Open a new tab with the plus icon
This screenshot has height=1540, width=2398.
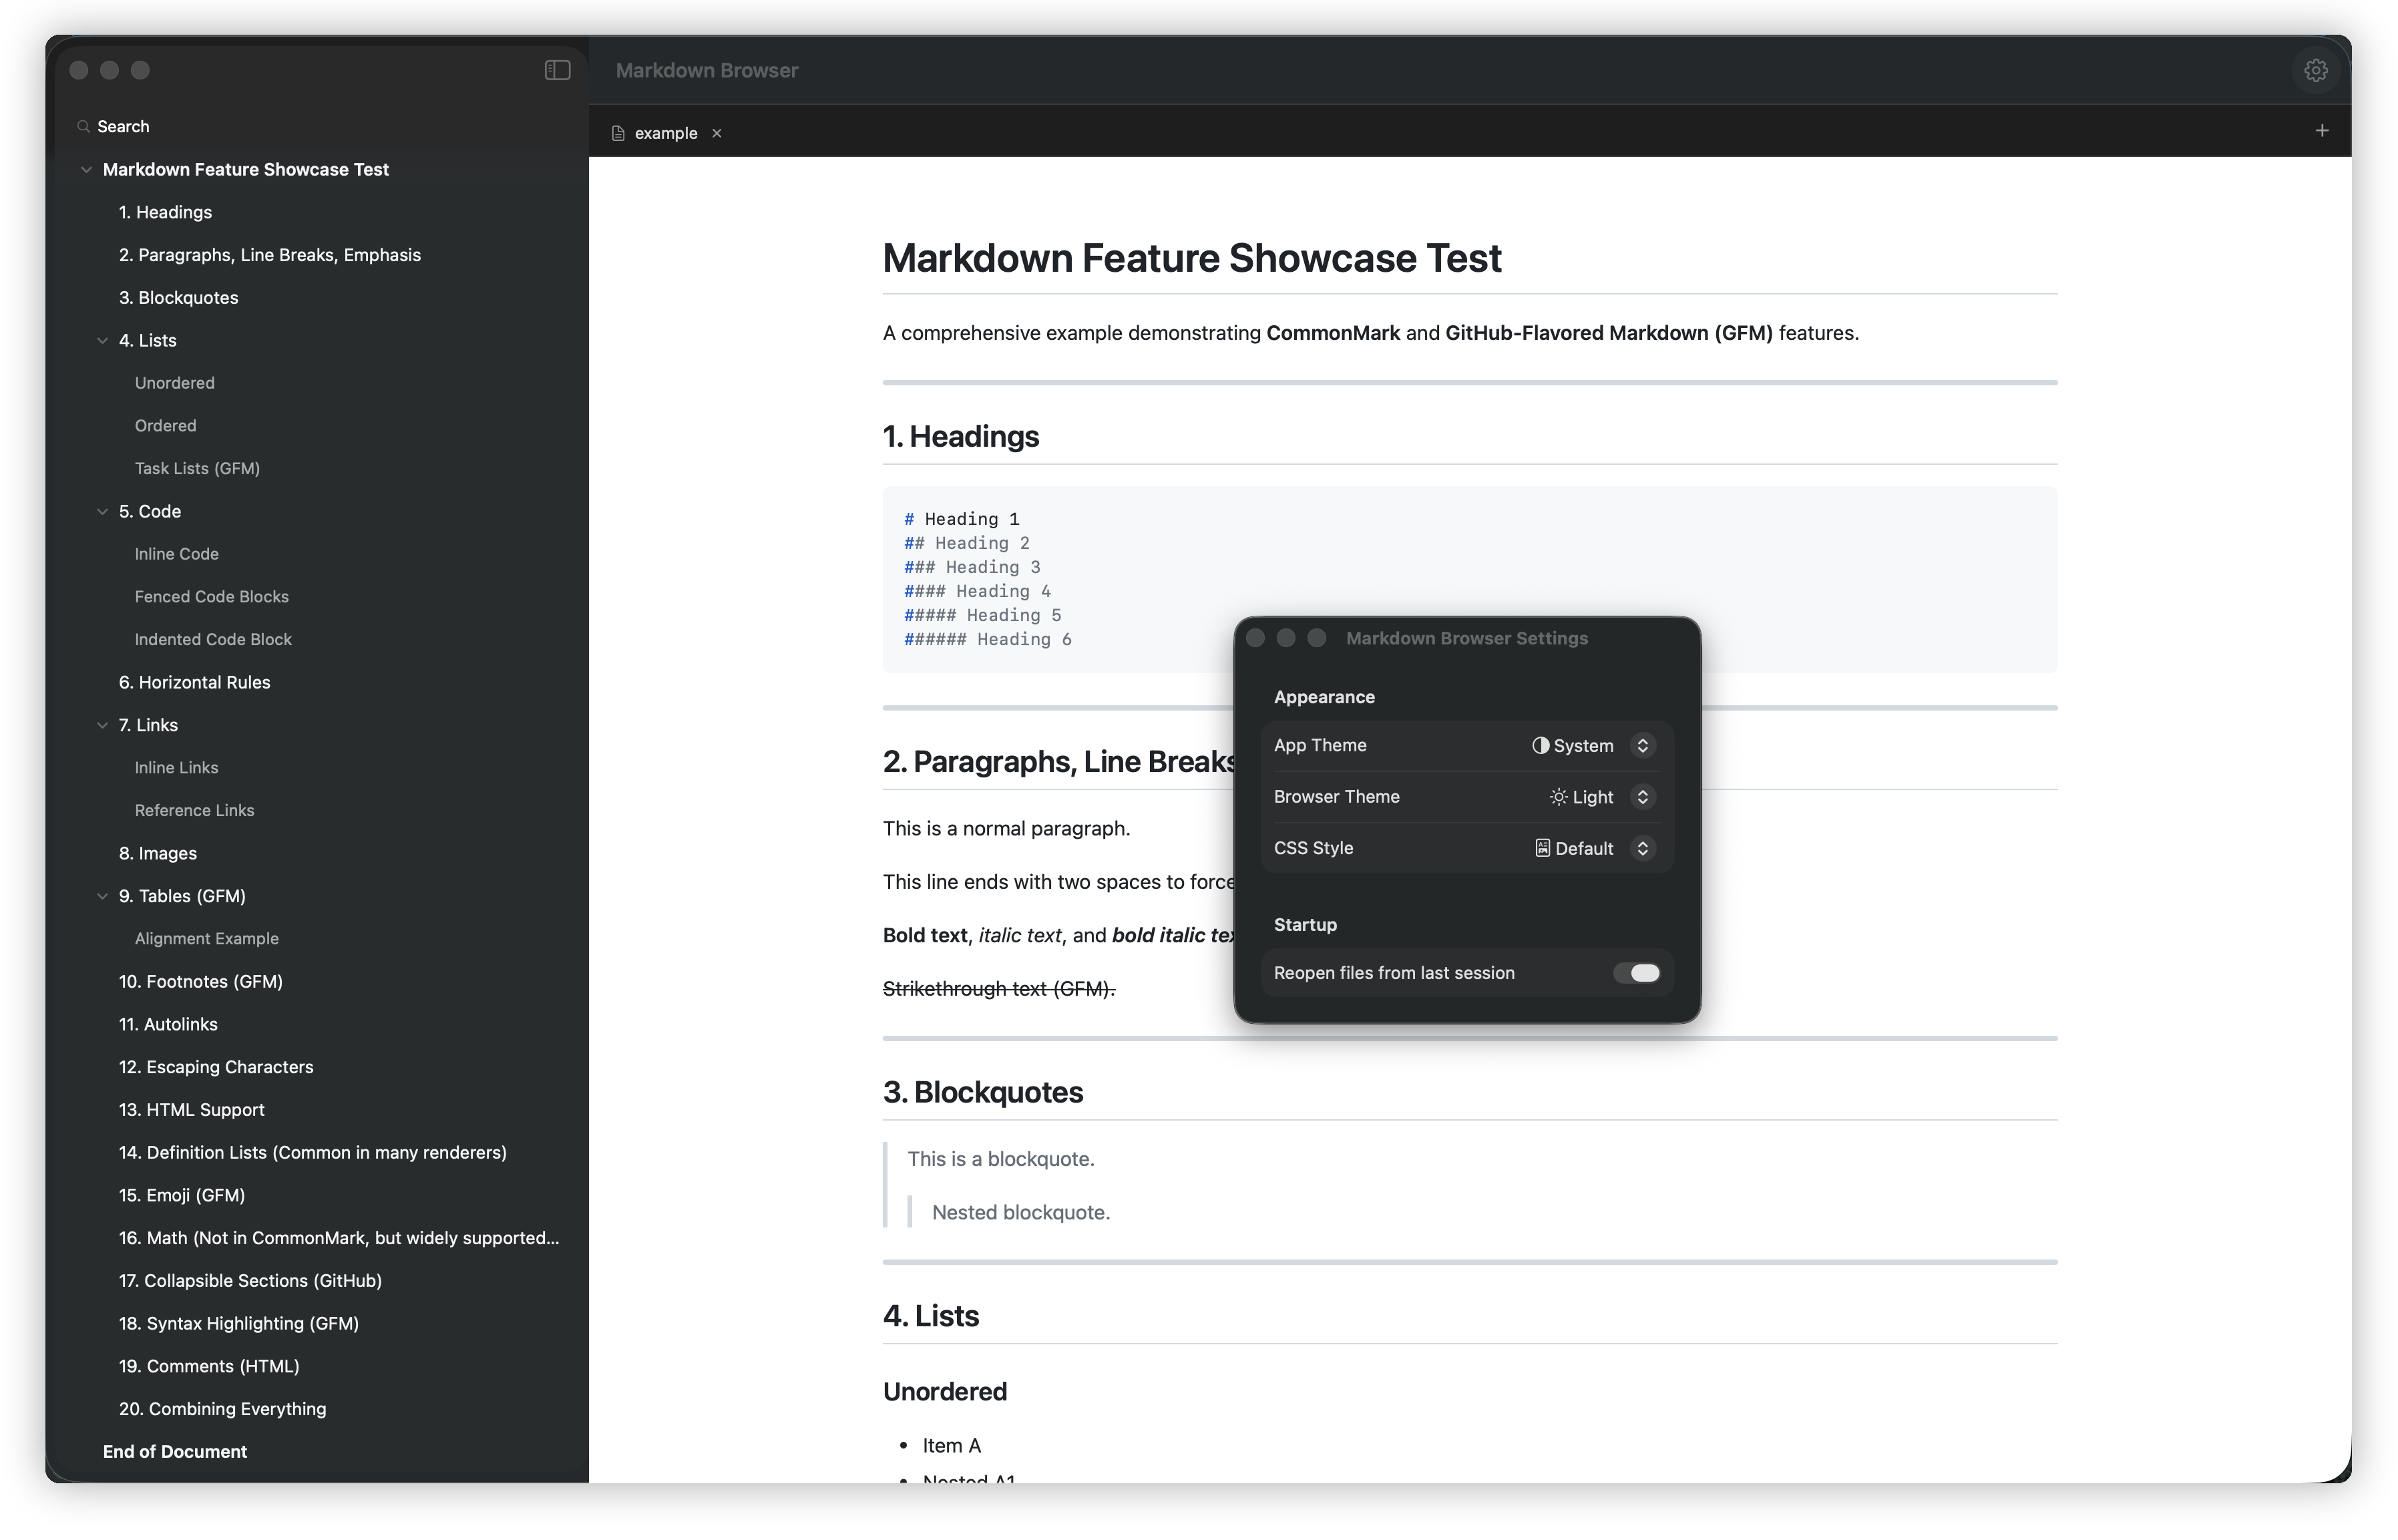2321,131
